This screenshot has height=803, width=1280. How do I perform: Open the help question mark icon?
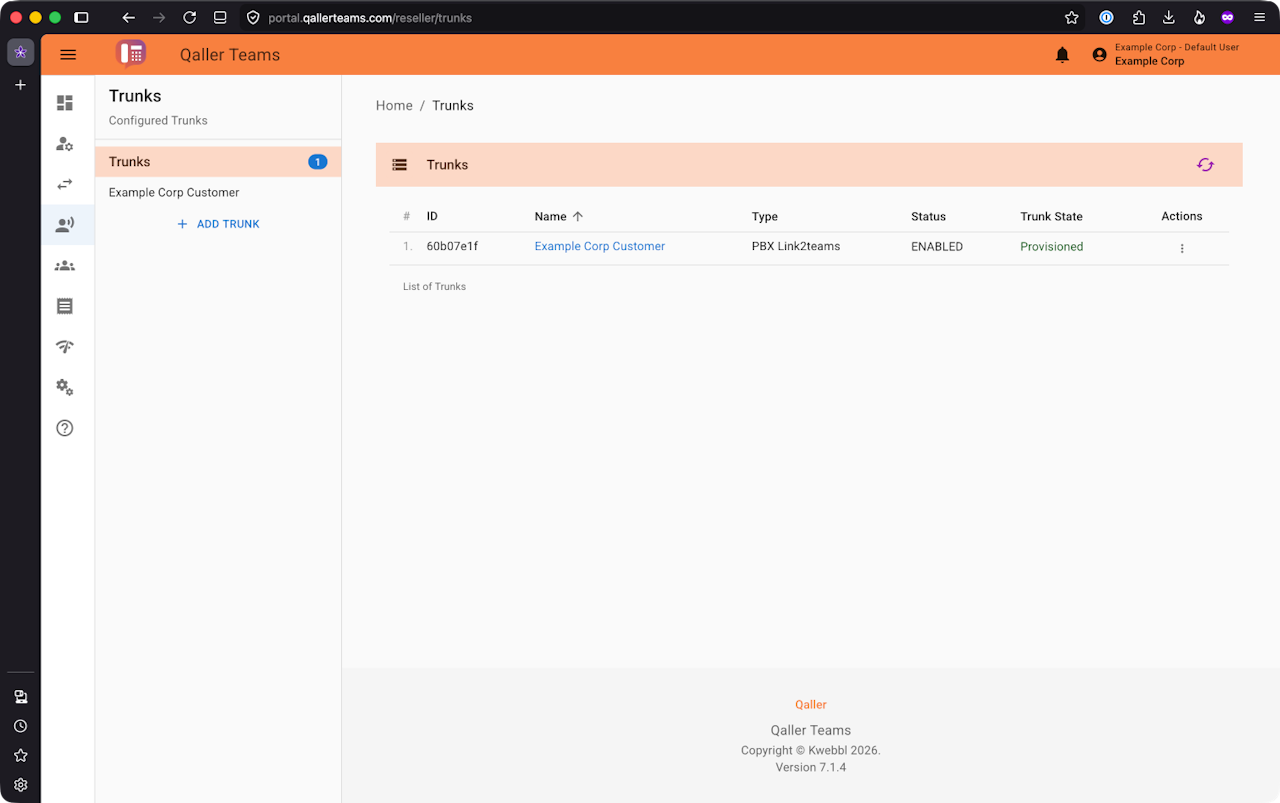pyautogui.click(x=65, y=428)
